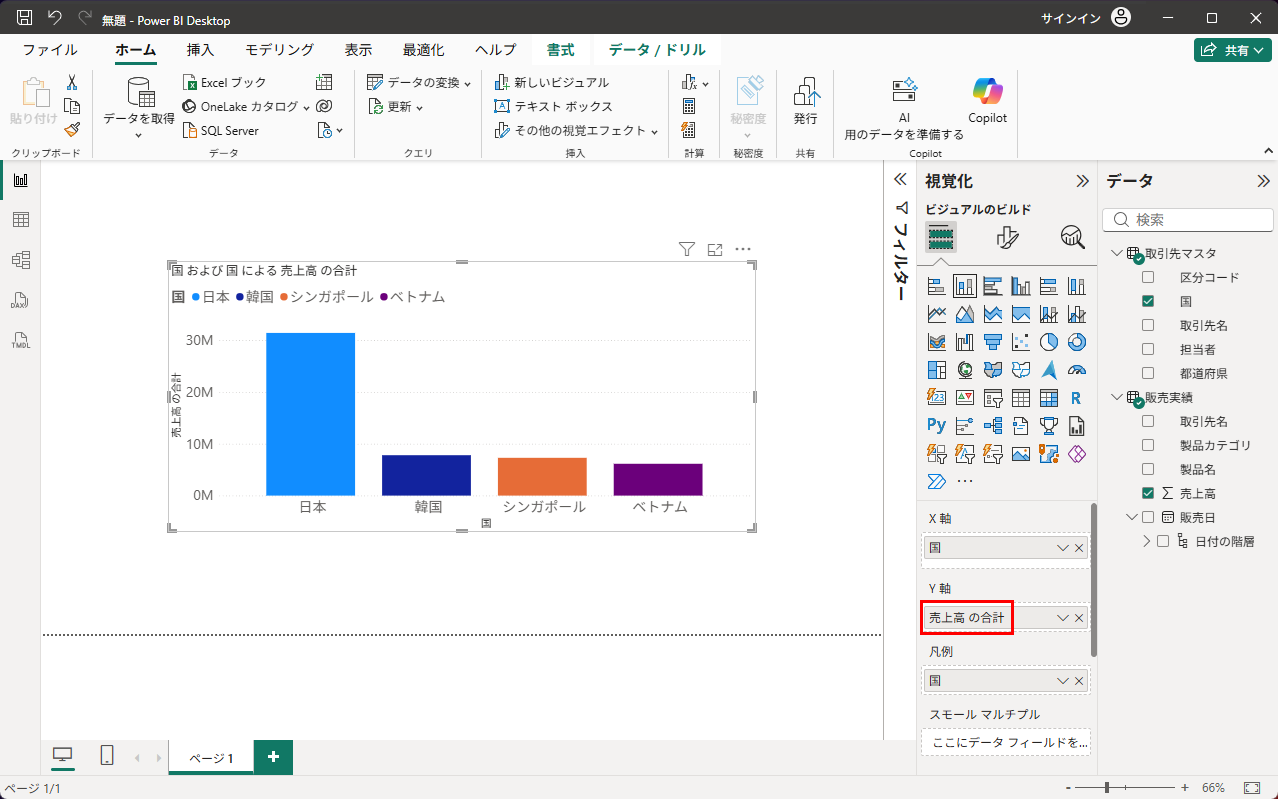The height and width of the screenshot is (799, 1278).
Task: Select the Python visual
Action: tap(937, 425)
